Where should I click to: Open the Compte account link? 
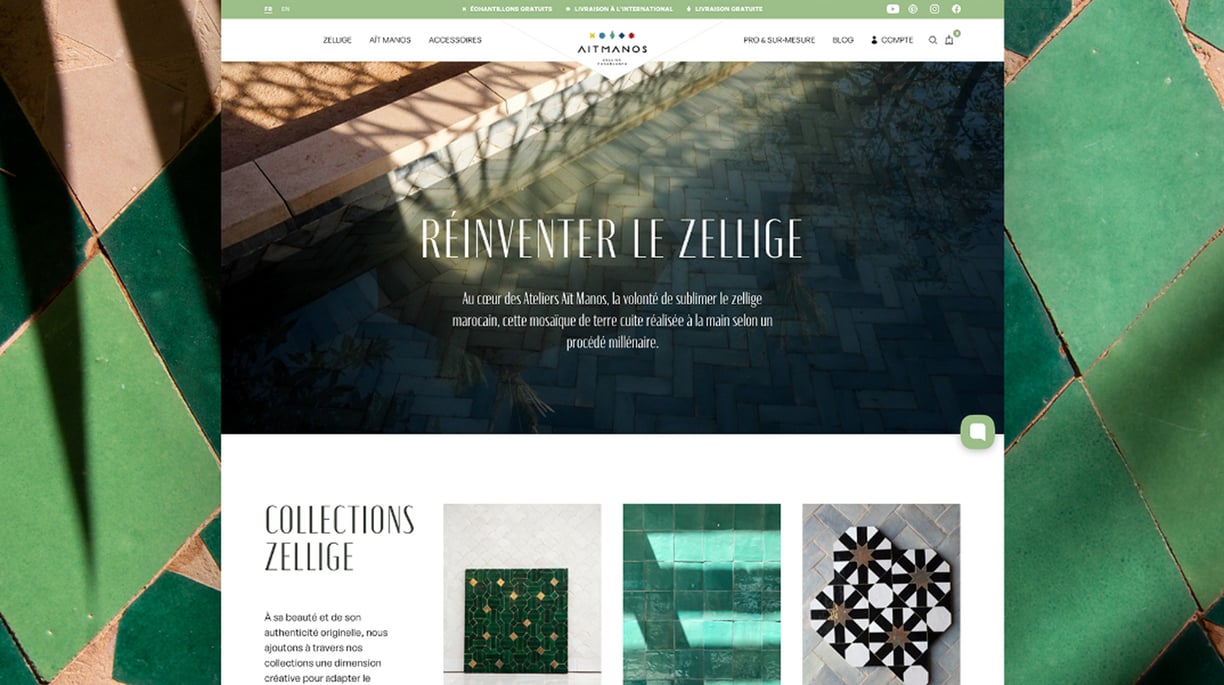click(892, 40)
